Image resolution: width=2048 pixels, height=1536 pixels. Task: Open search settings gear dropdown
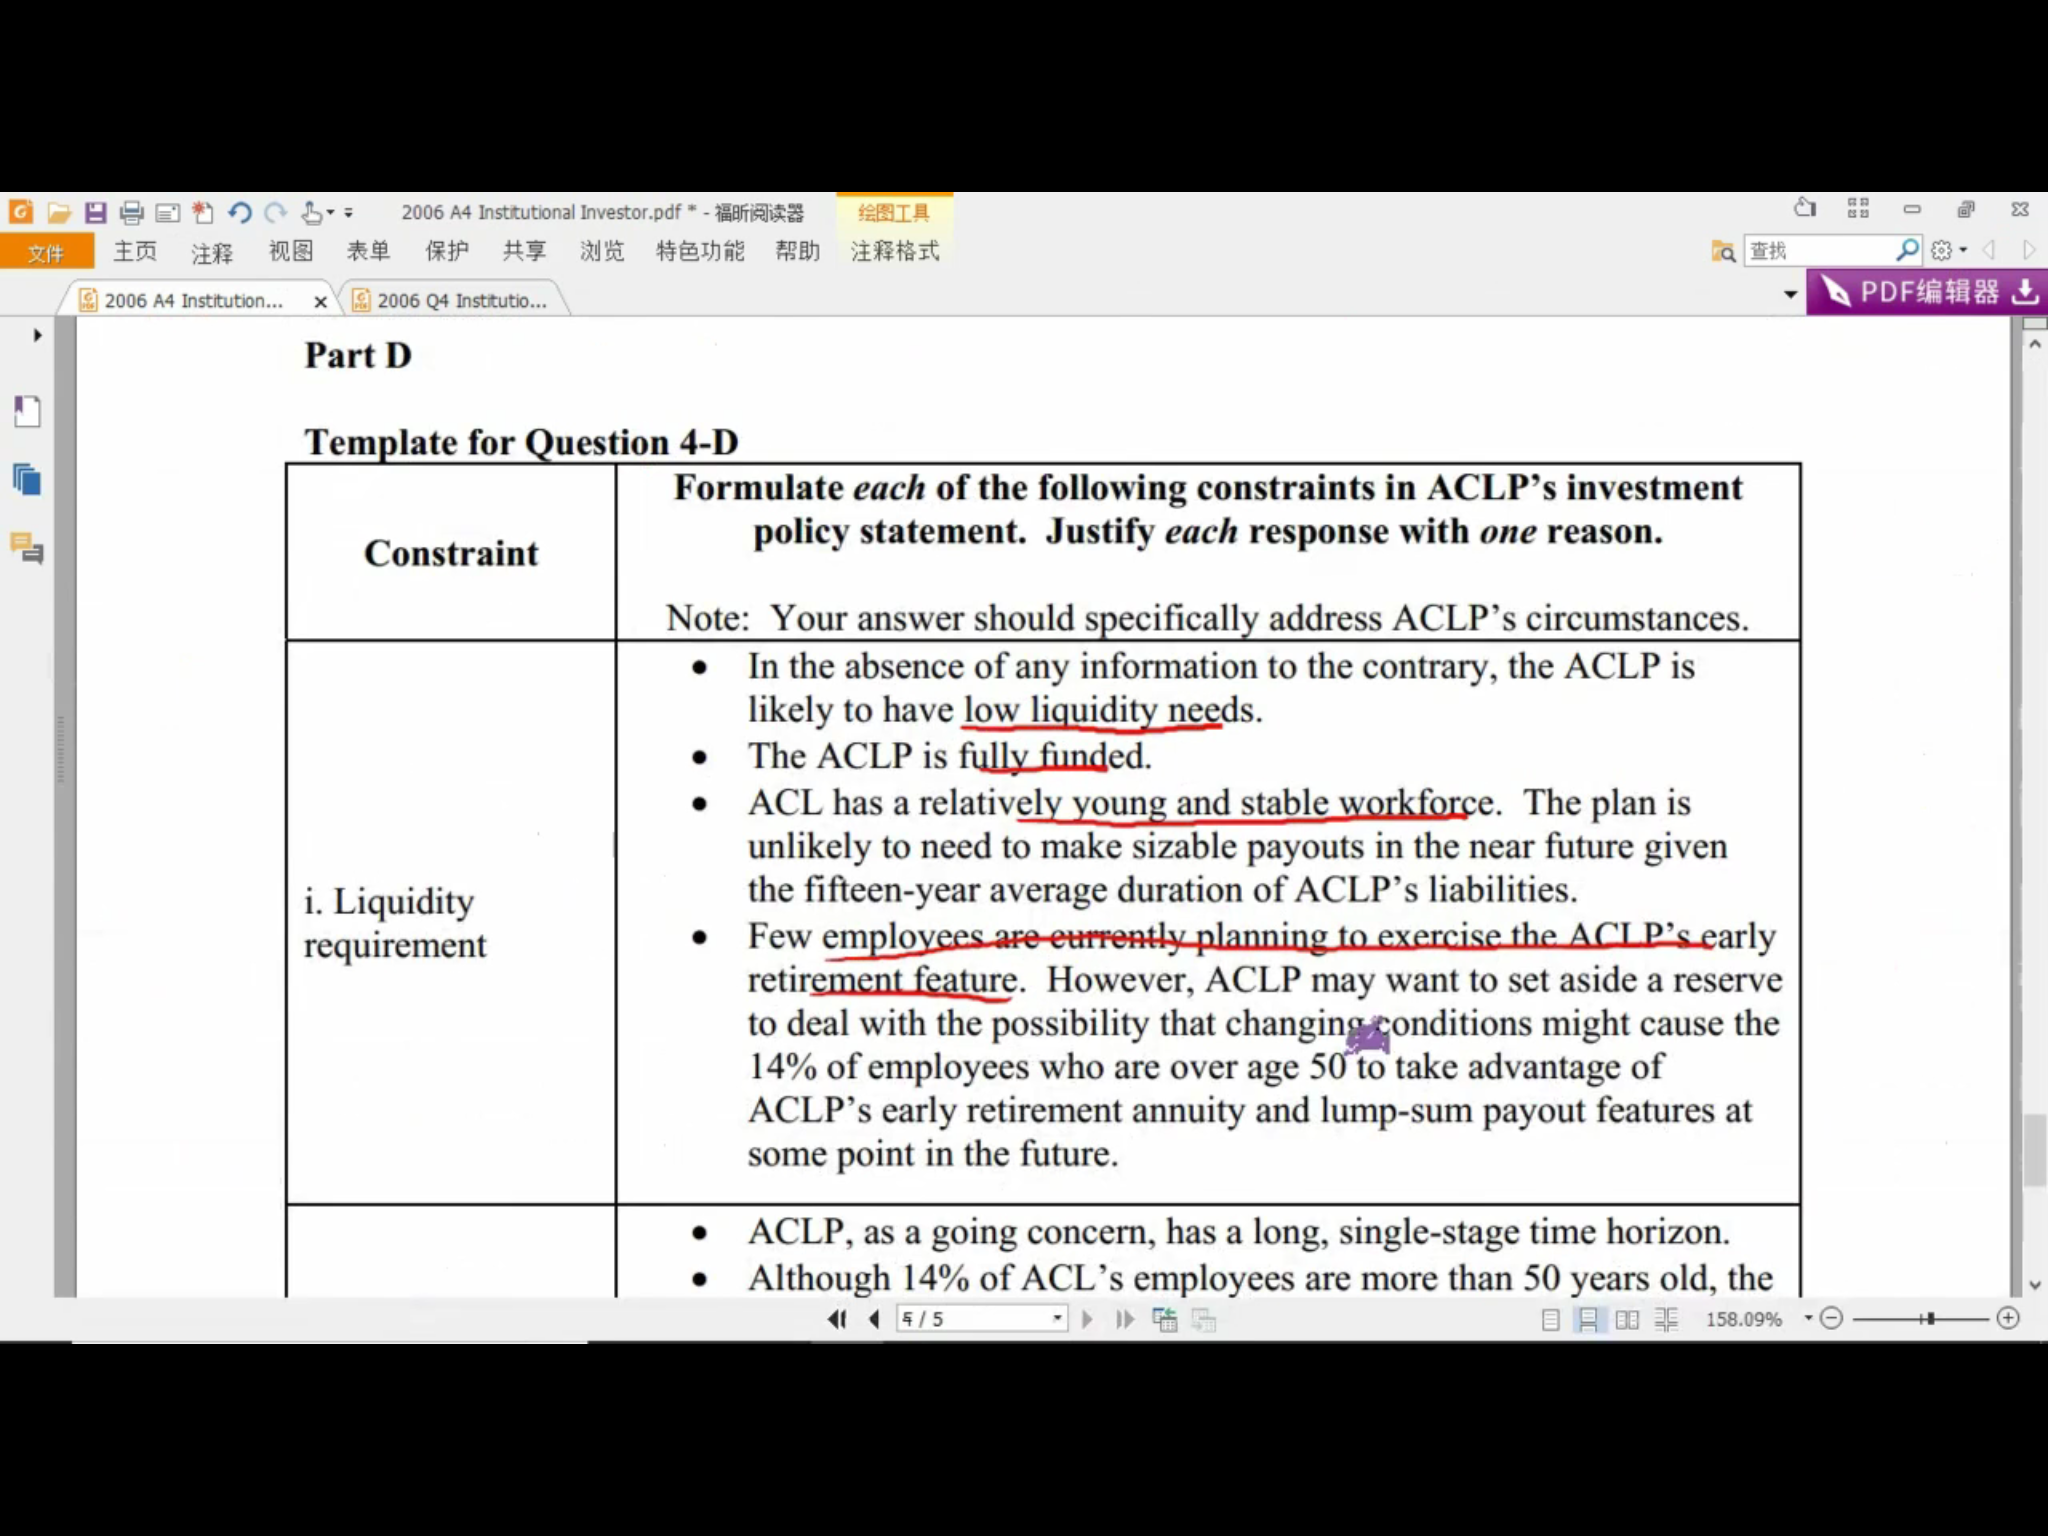tap(1949, 250)
